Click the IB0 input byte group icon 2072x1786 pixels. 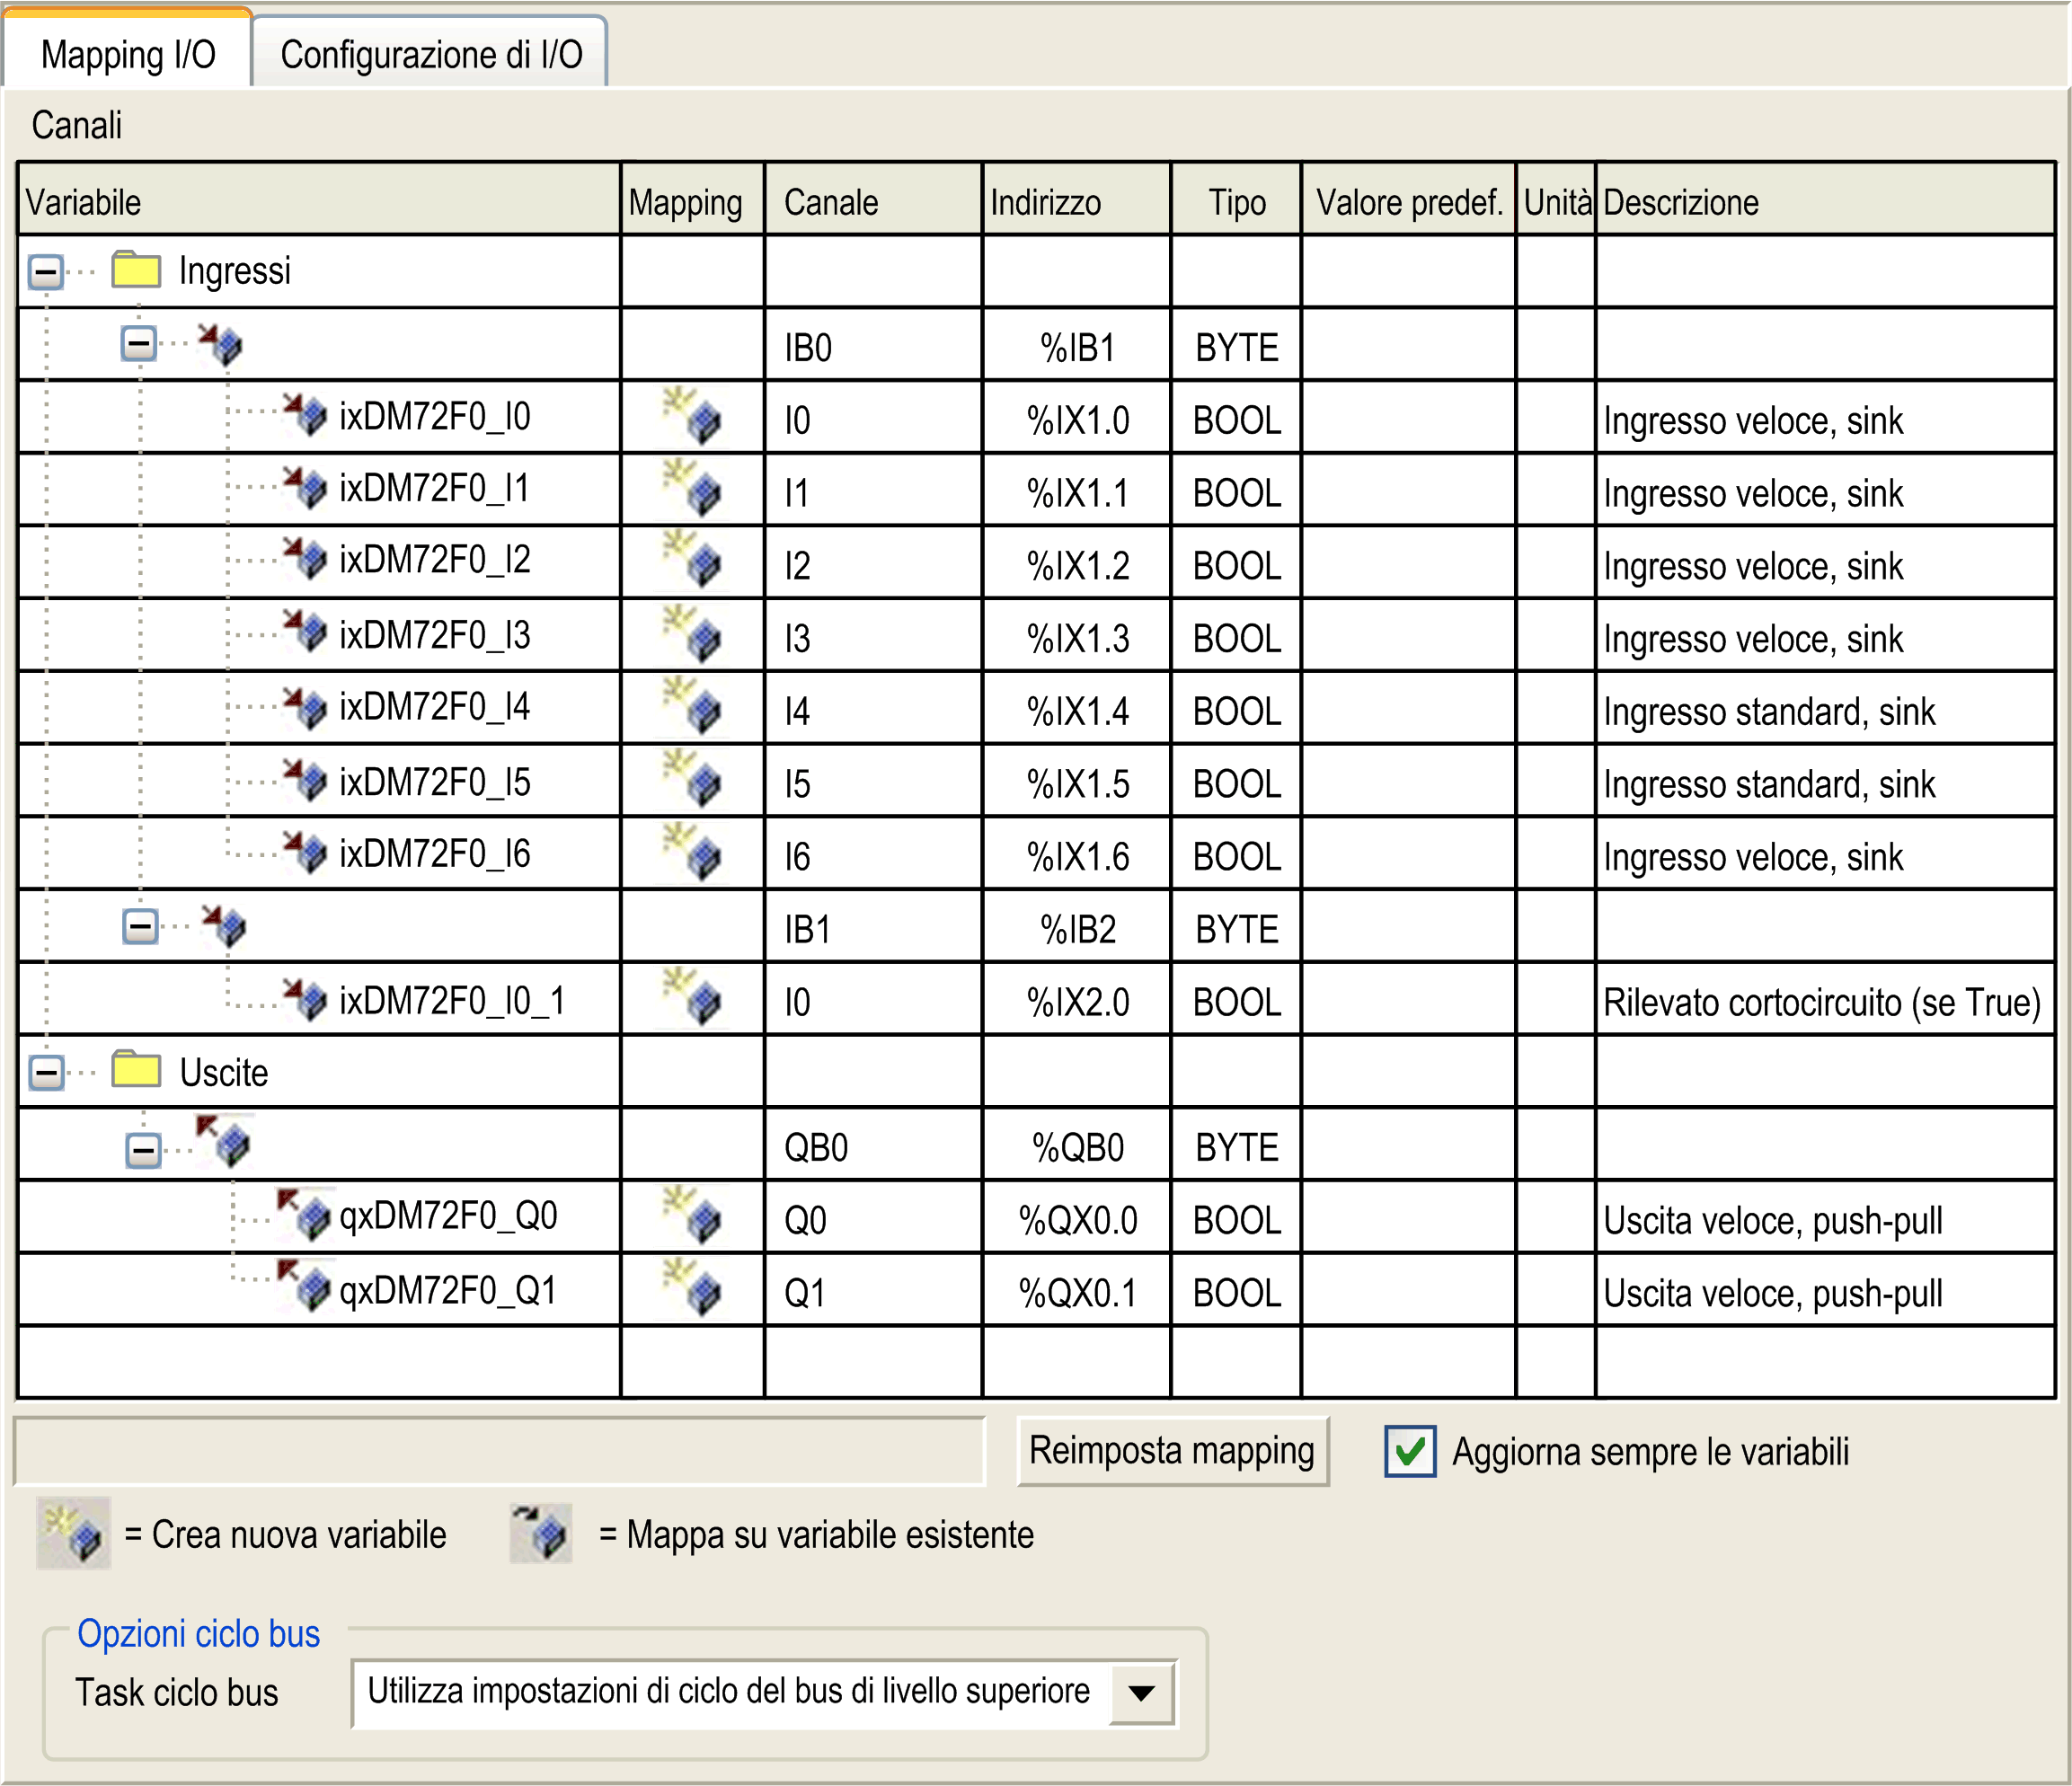pyautogui.click(x=220, y=344)
